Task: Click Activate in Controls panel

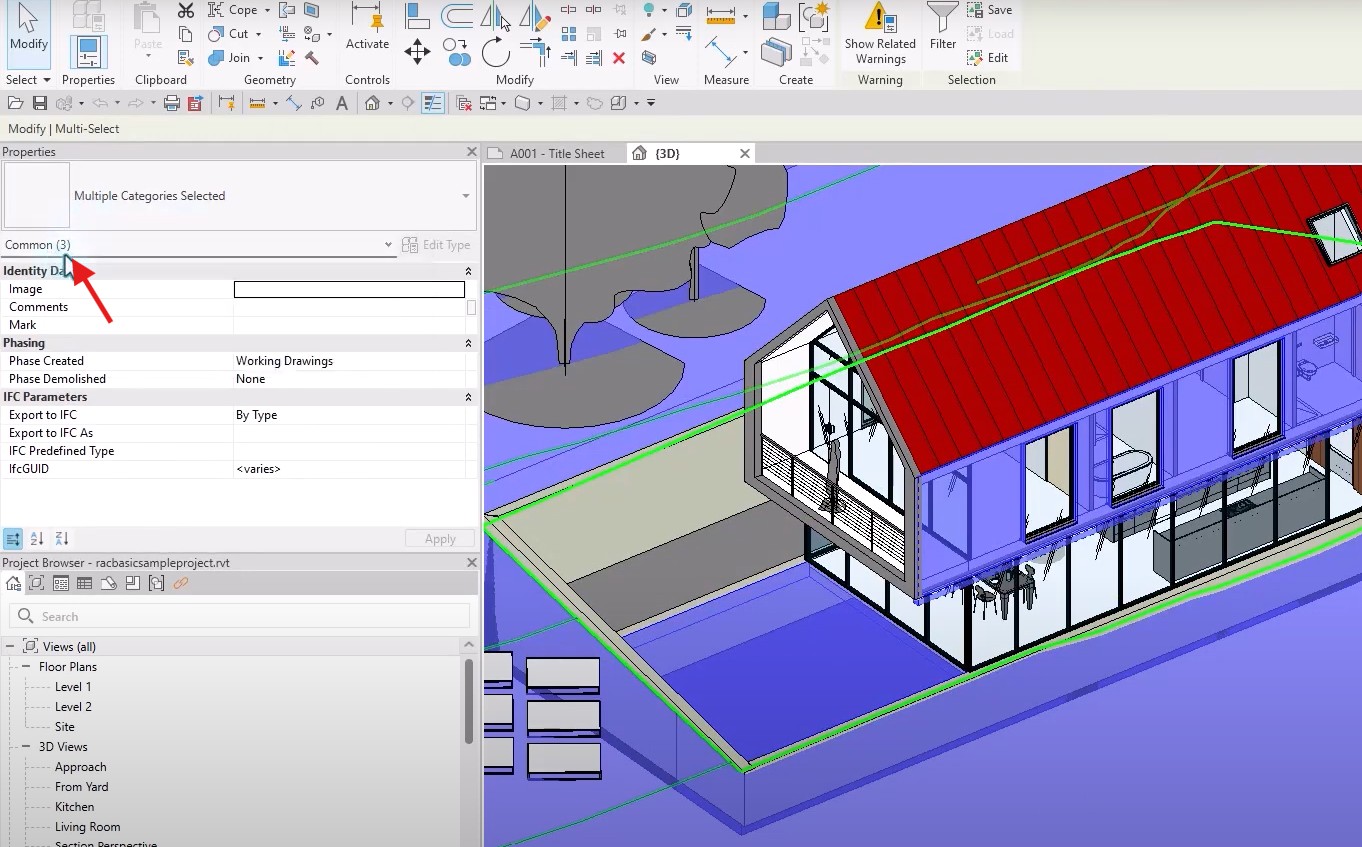Action: (367, 28)
